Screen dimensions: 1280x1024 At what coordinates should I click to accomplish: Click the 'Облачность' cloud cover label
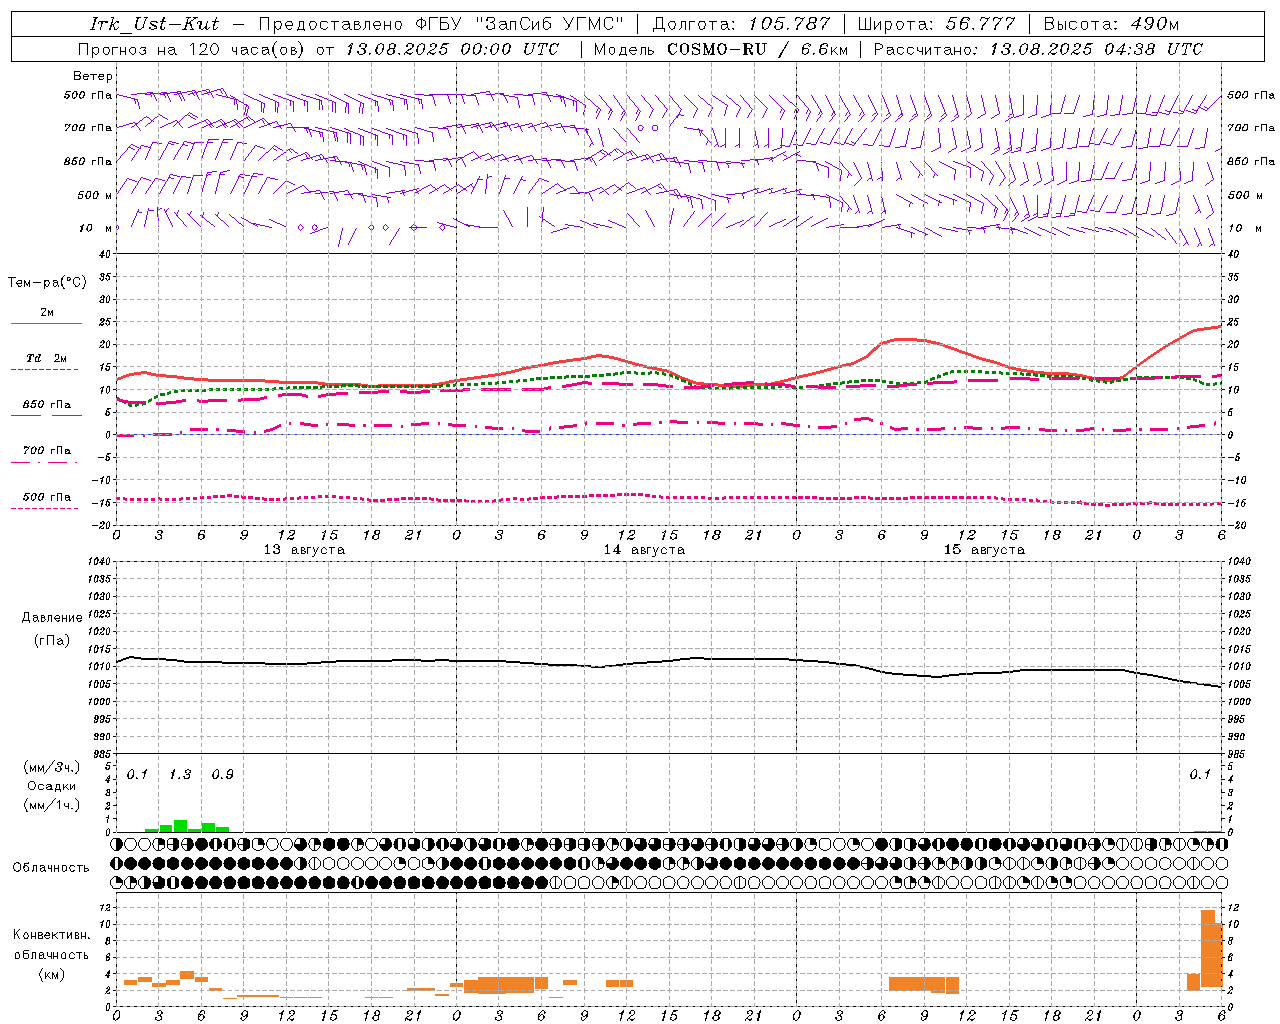(51, 867)
